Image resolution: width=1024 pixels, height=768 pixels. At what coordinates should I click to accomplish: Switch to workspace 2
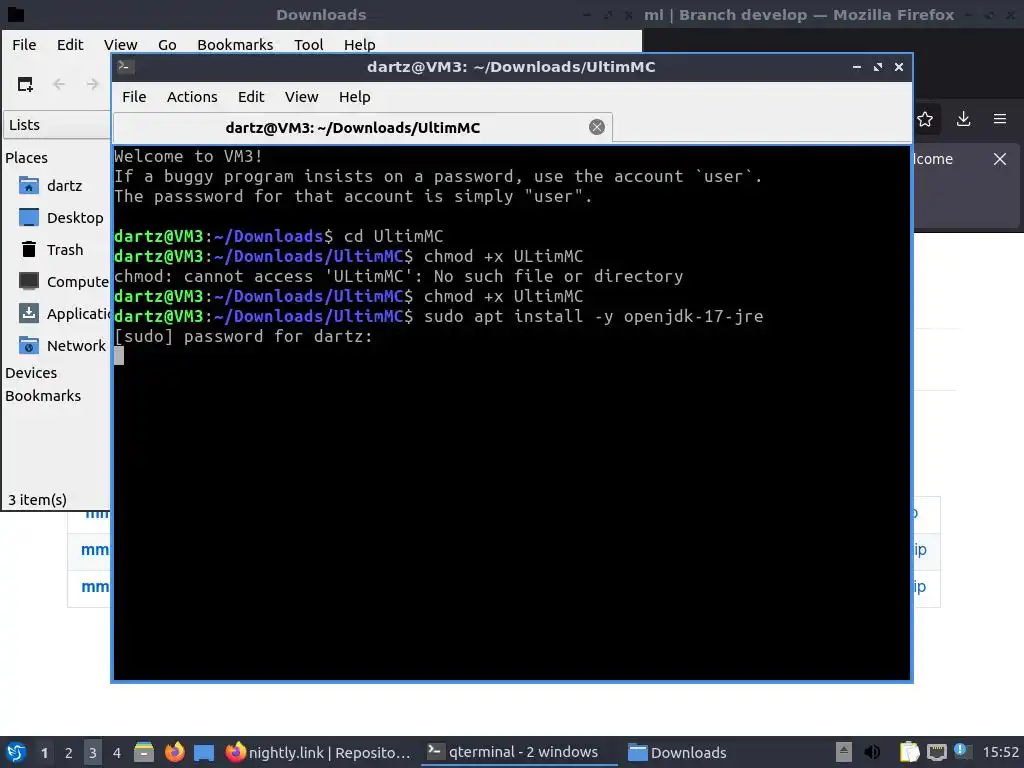(68, 752)
